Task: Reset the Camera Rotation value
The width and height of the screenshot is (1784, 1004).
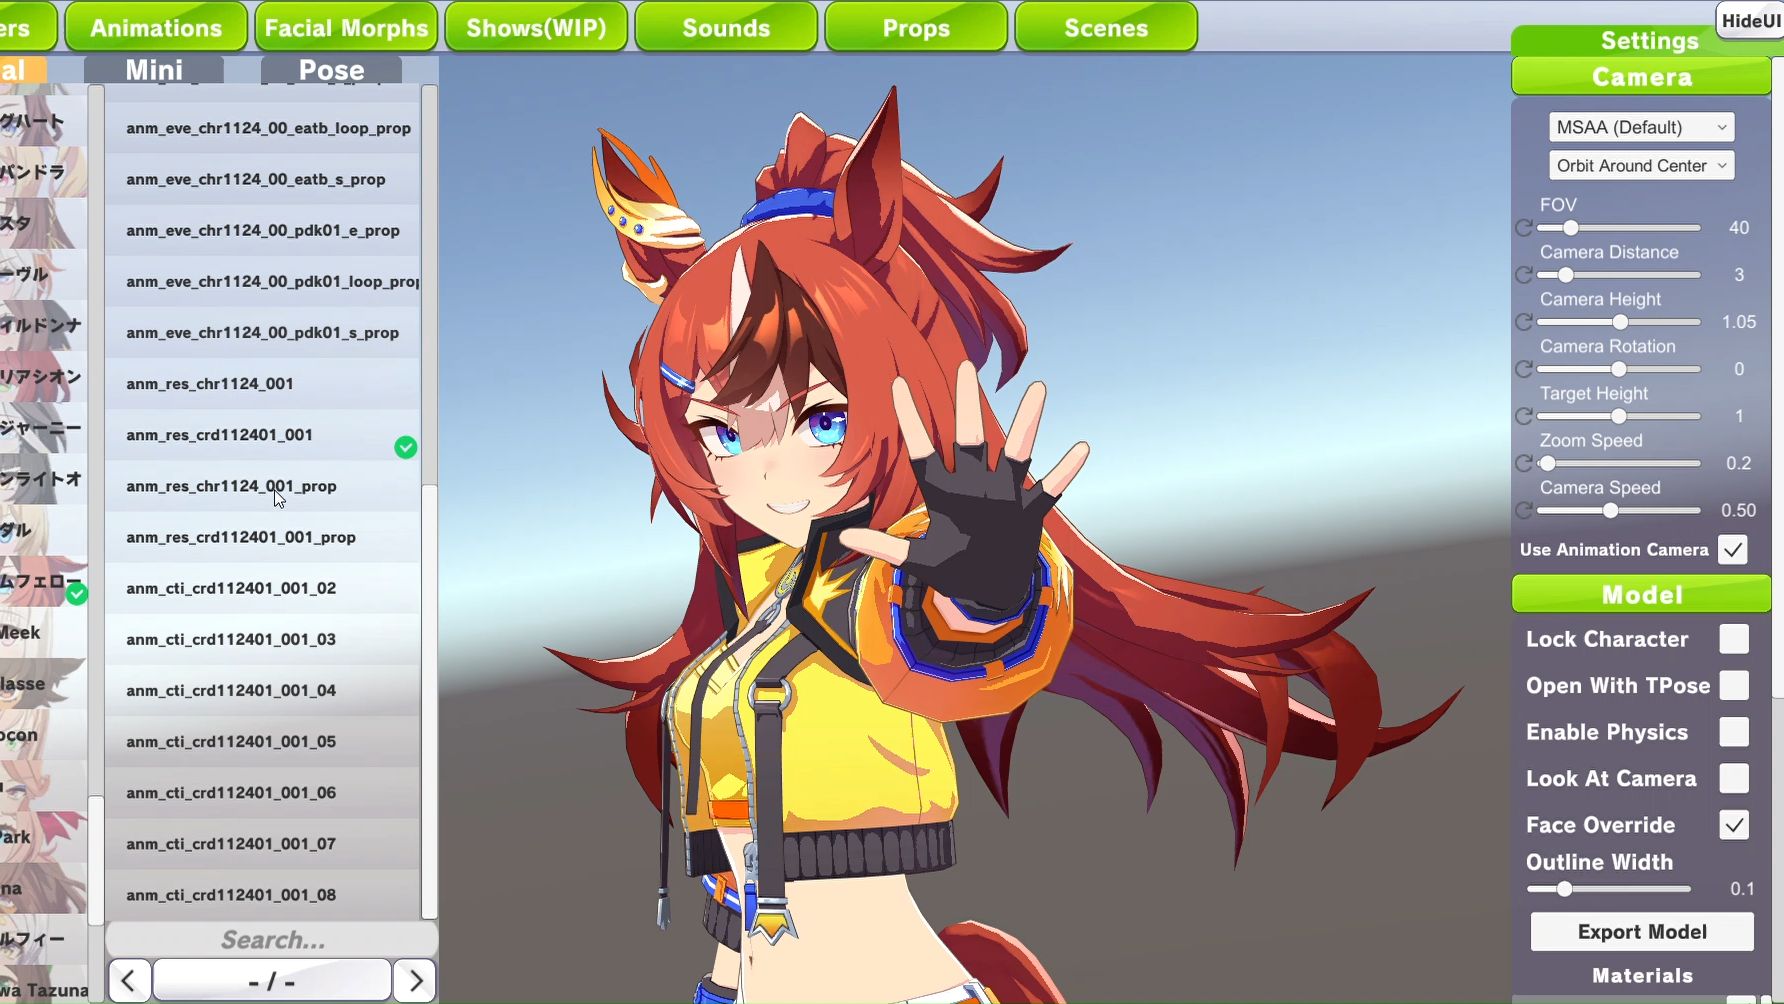Action: (x=1524, y=369)
